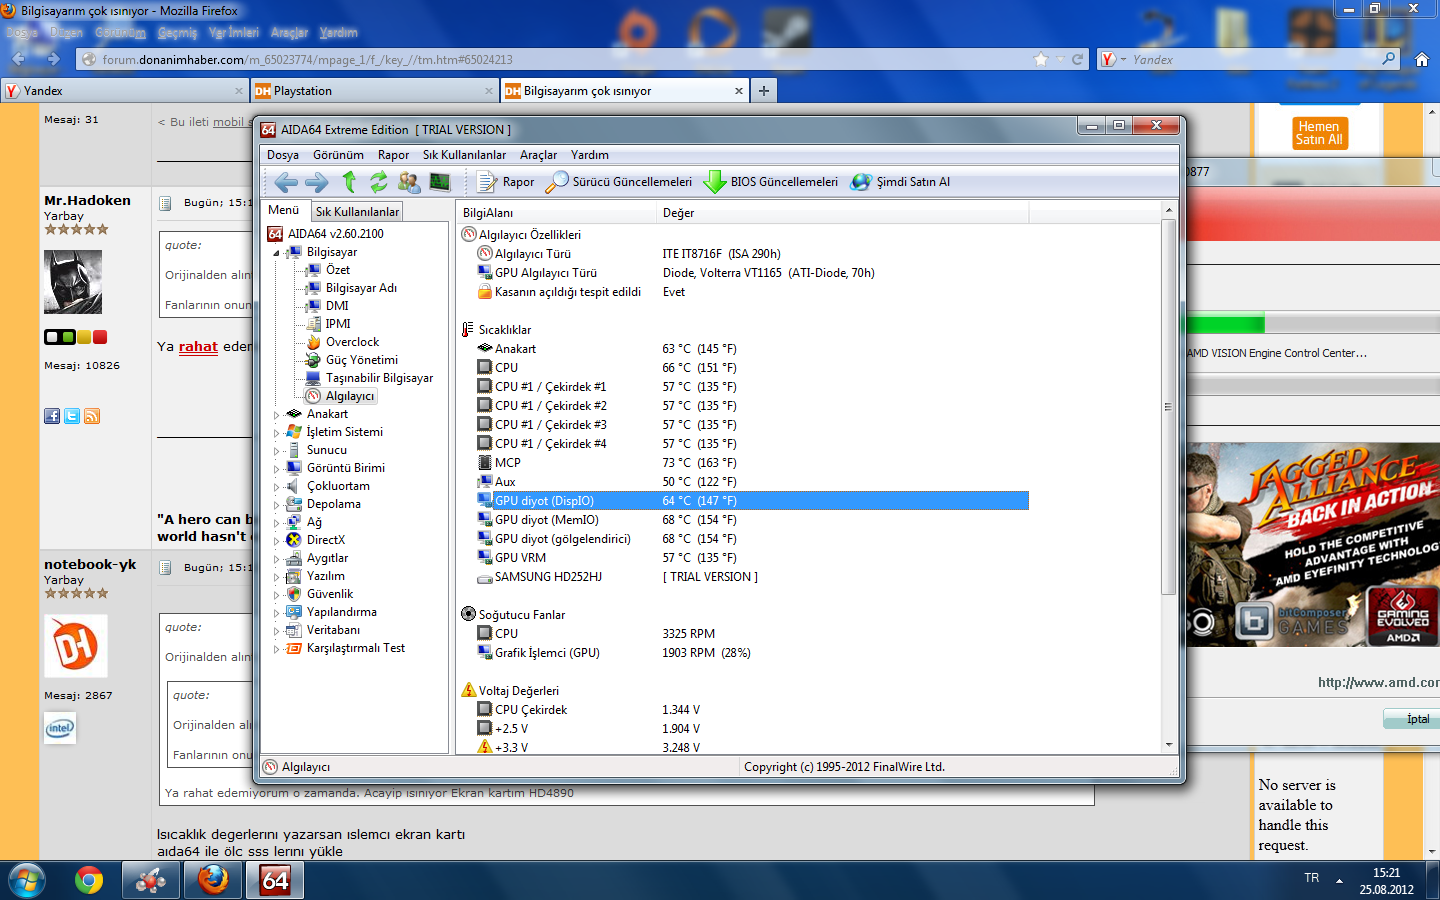Open the users icon in AIDA64 toolbar

[x=408, y=181]
